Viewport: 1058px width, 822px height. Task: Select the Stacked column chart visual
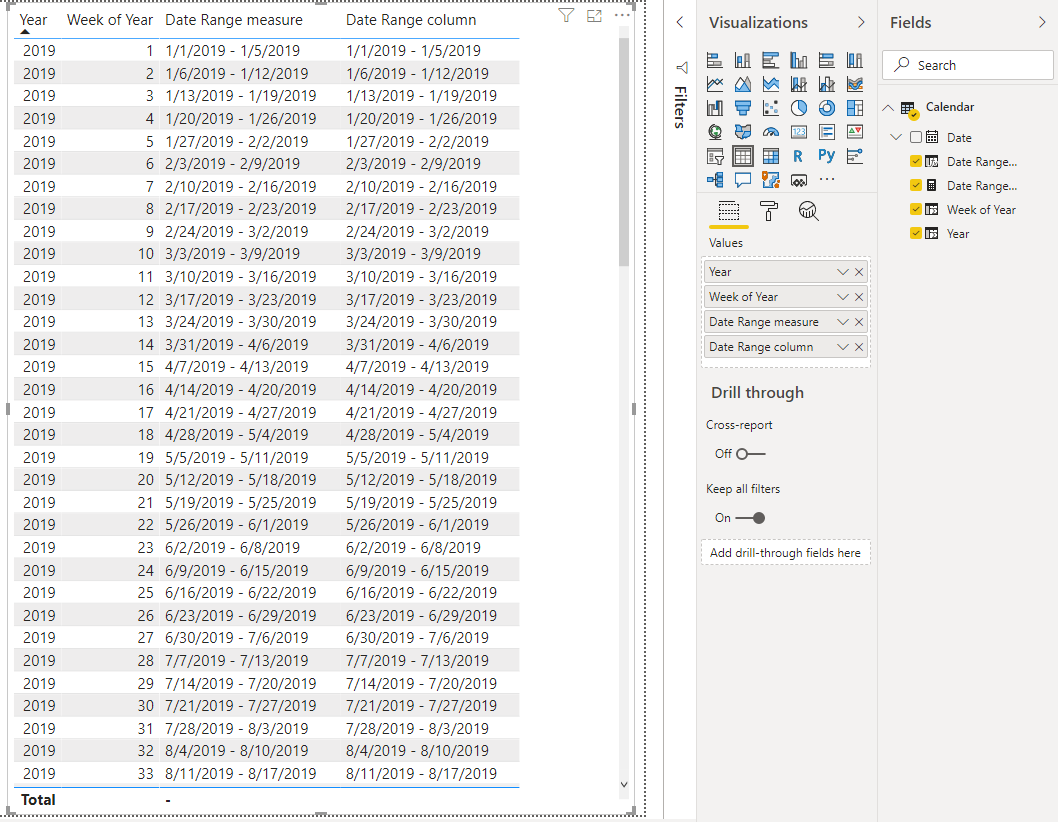click(x=743, y=60)
